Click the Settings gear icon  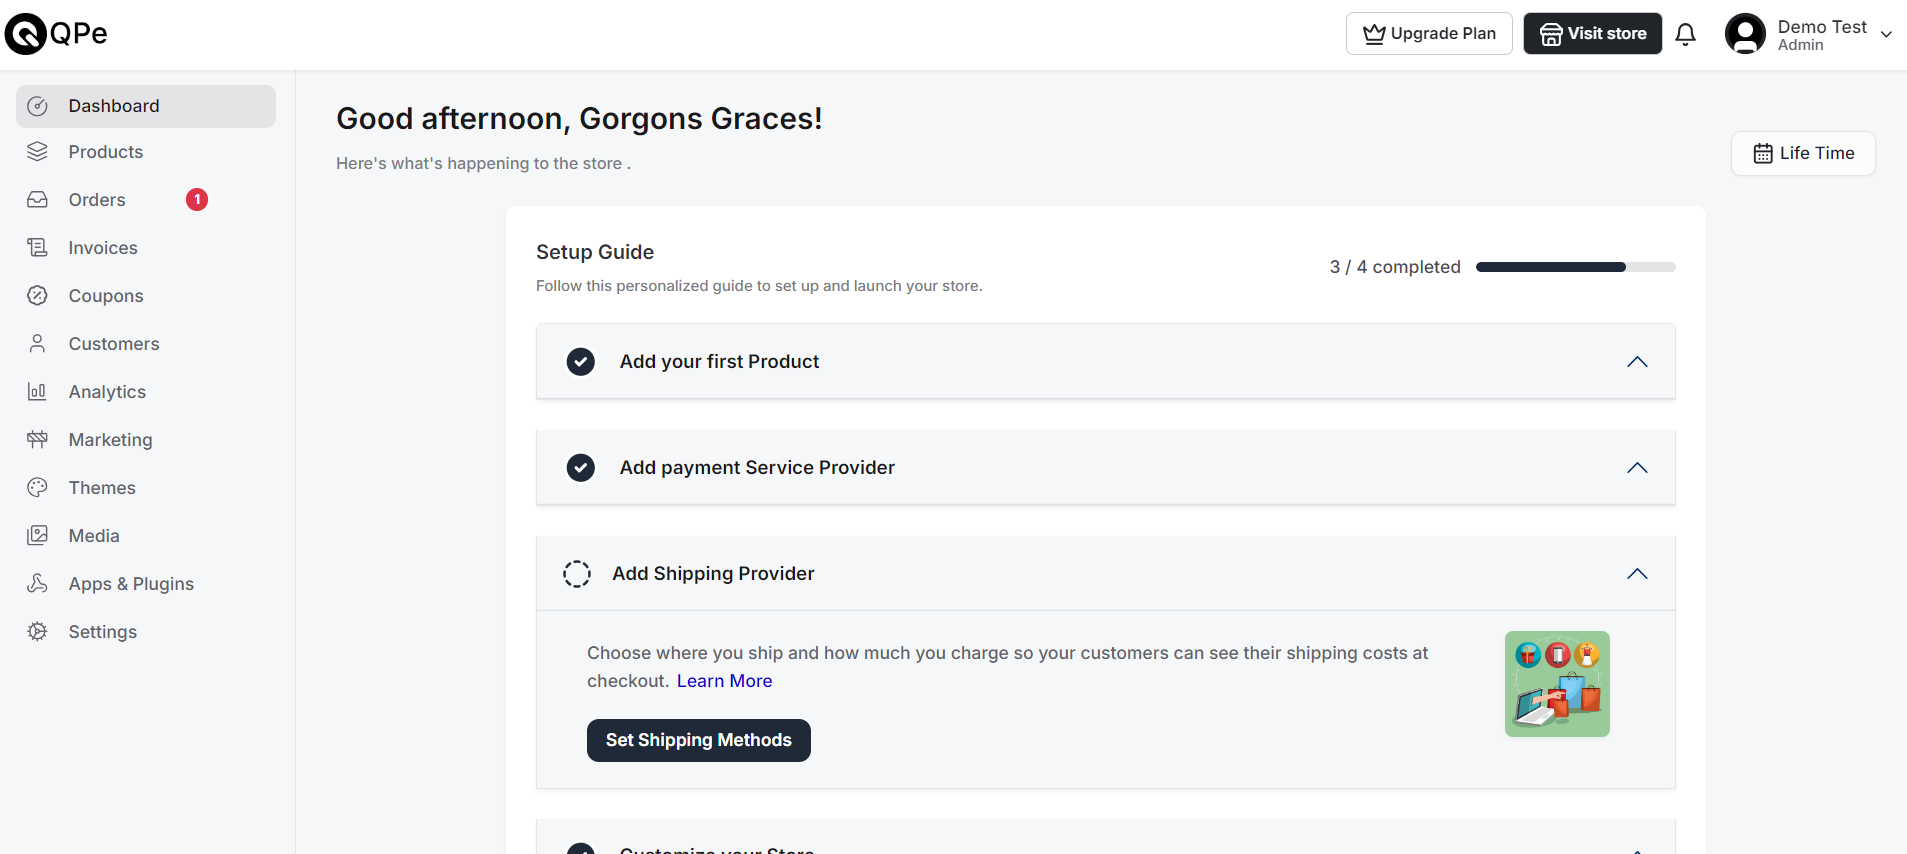pos(38,631)
